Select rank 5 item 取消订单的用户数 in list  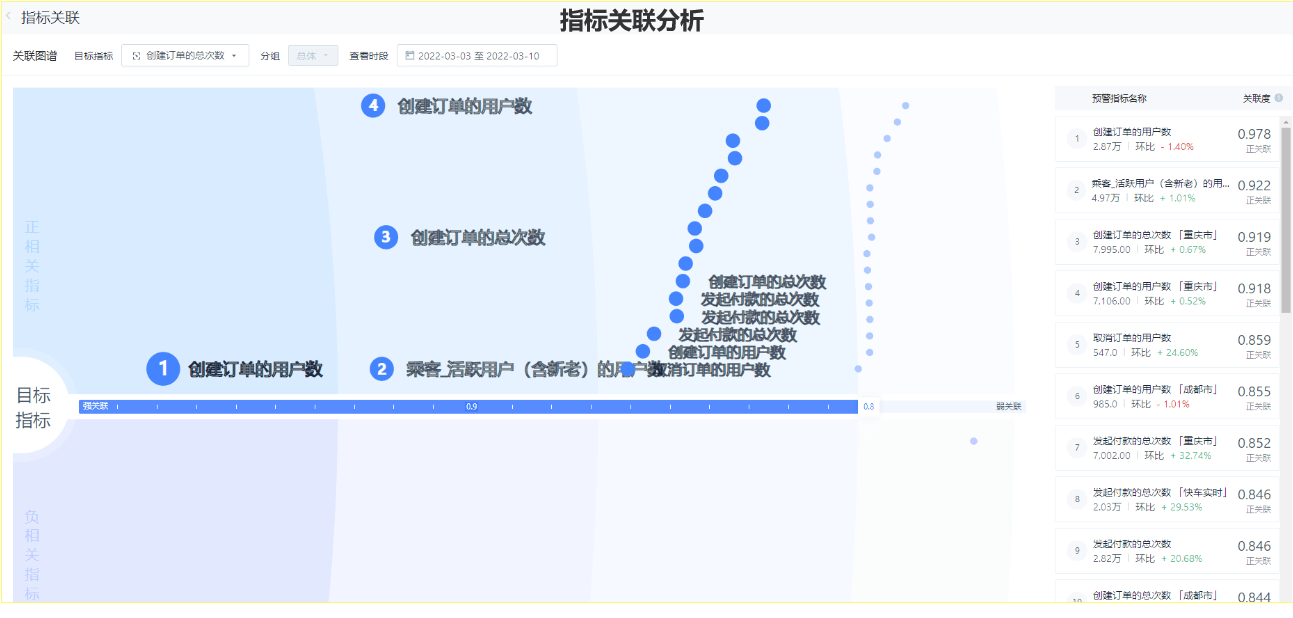point(1166,345)
